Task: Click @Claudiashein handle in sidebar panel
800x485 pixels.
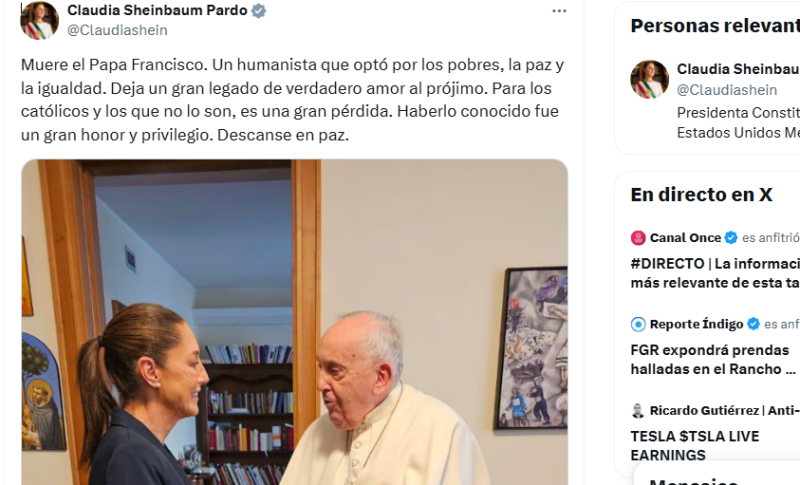Action: [x=727, y=90]
